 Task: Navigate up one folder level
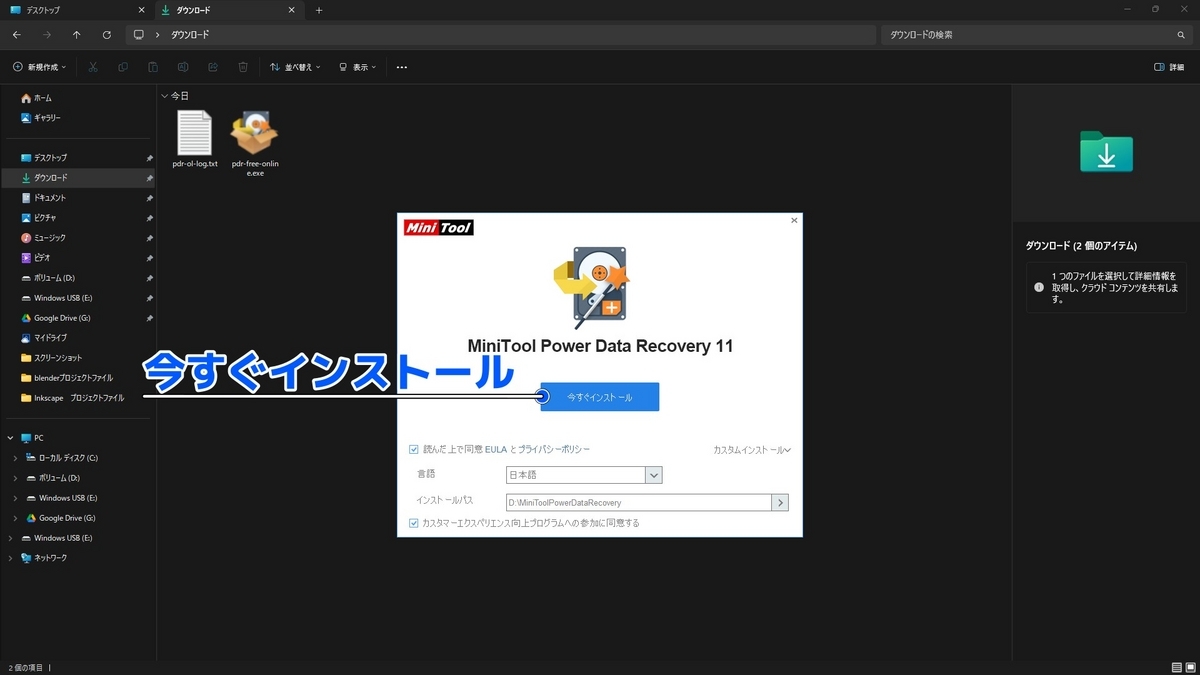pos(77,34)
